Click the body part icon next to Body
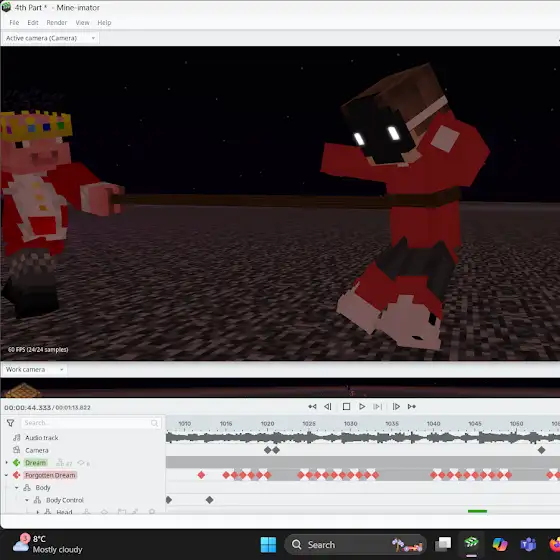This screenshot has height=560, width=560. pos(27,488)
